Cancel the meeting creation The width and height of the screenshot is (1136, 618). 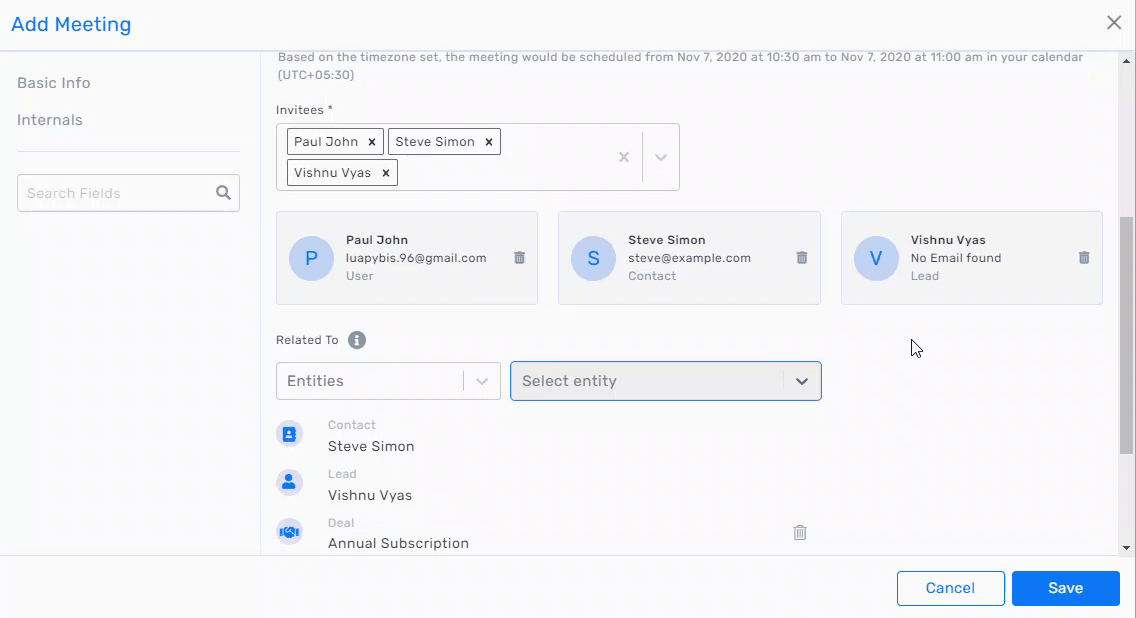(951, 588)
